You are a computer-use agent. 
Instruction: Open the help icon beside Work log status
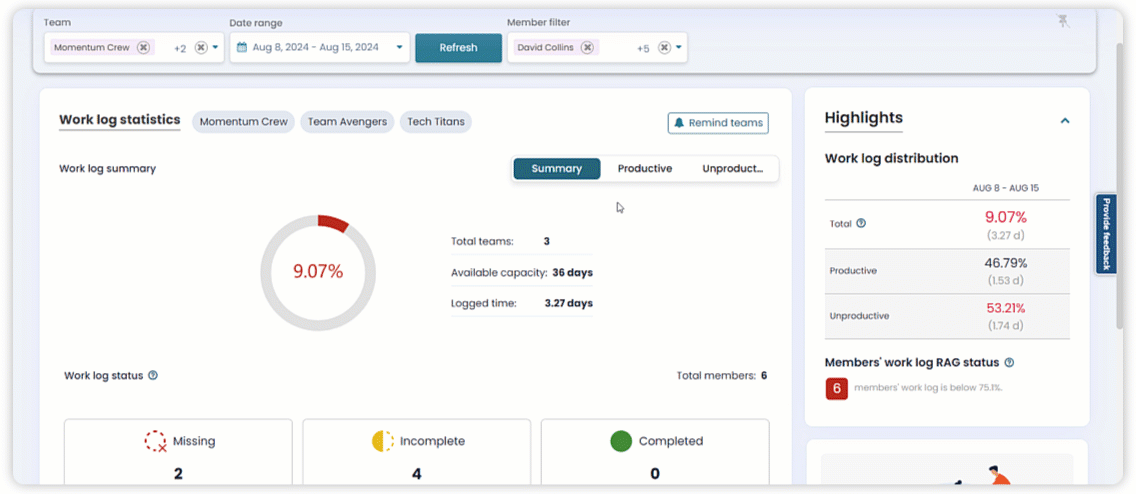tap(153, 376)
